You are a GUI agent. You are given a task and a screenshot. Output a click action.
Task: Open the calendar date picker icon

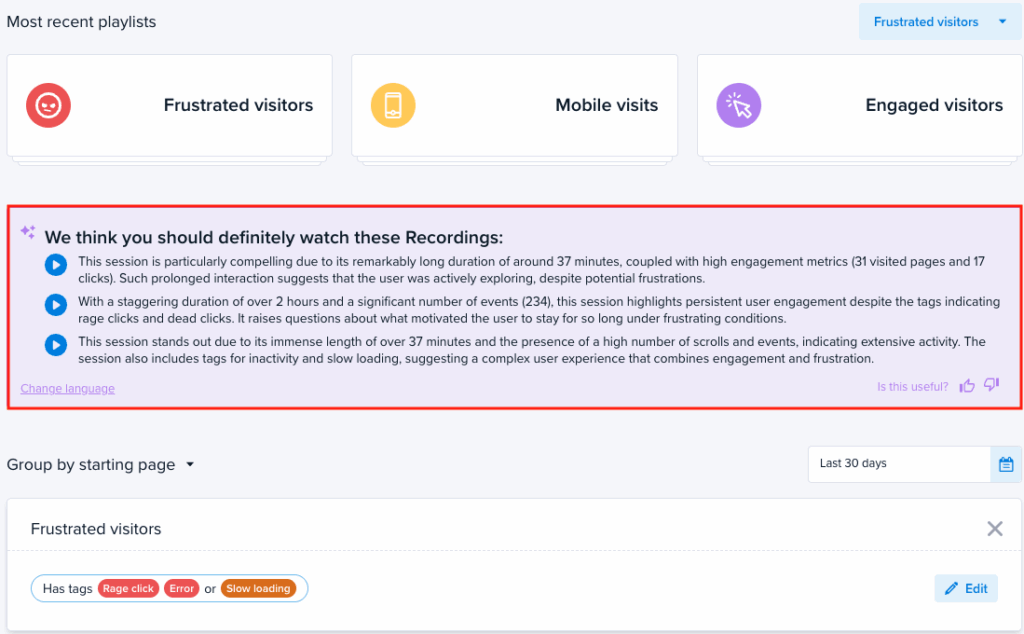click(1006, 464)
